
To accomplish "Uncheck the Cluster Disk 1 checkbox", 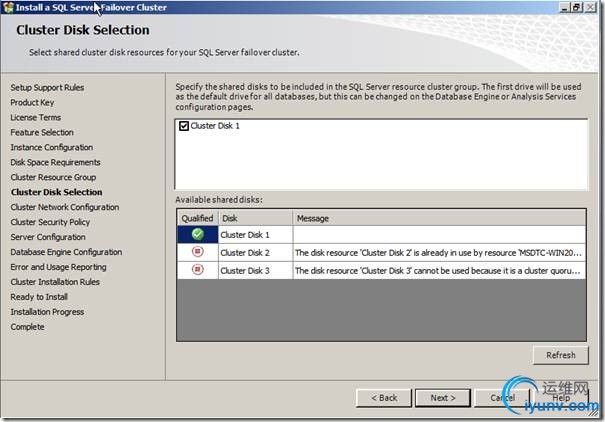I will point(184,126).
